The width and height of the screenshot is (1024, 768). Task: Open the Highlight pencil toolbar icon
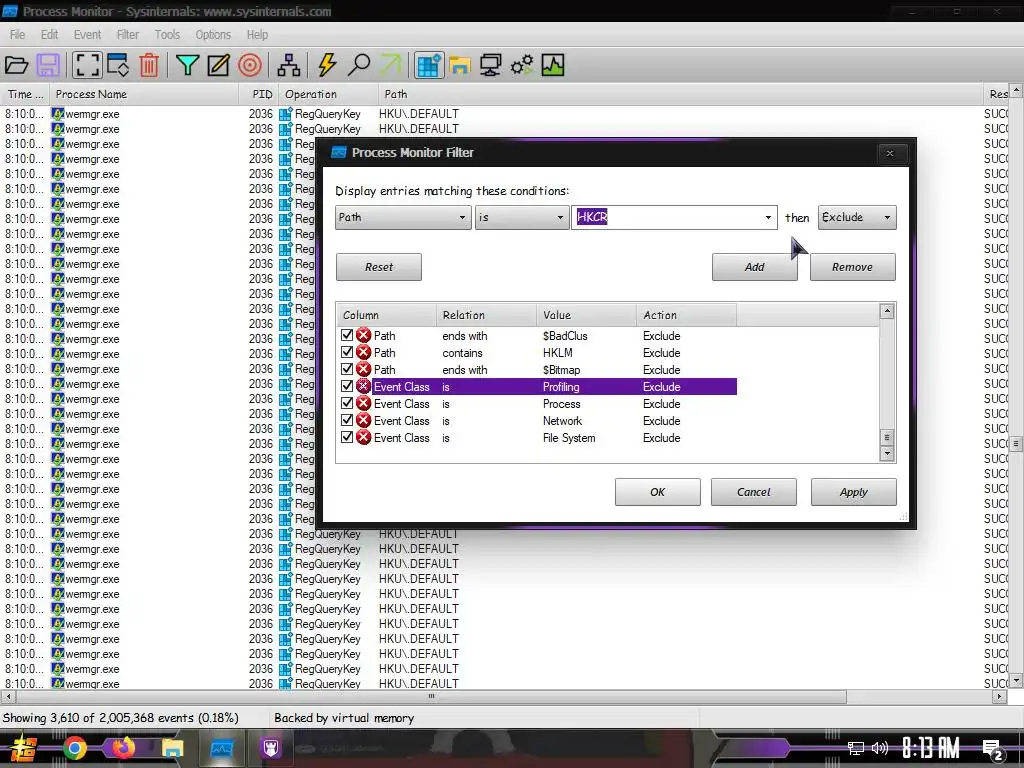pos(218,65)
